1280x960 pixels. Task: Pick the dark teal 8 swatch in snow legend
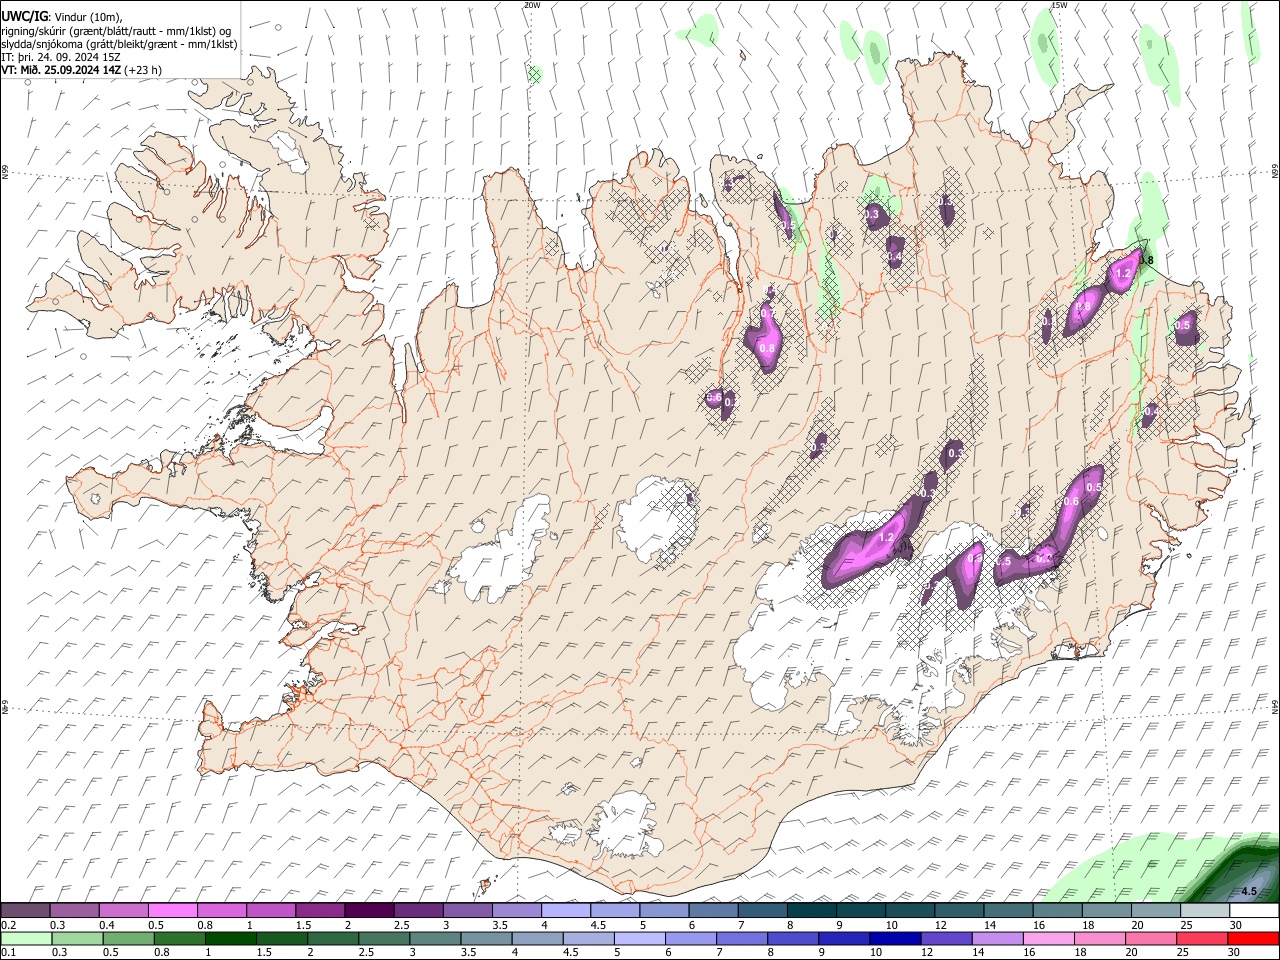pyautogui.click(x=812, y=910)
